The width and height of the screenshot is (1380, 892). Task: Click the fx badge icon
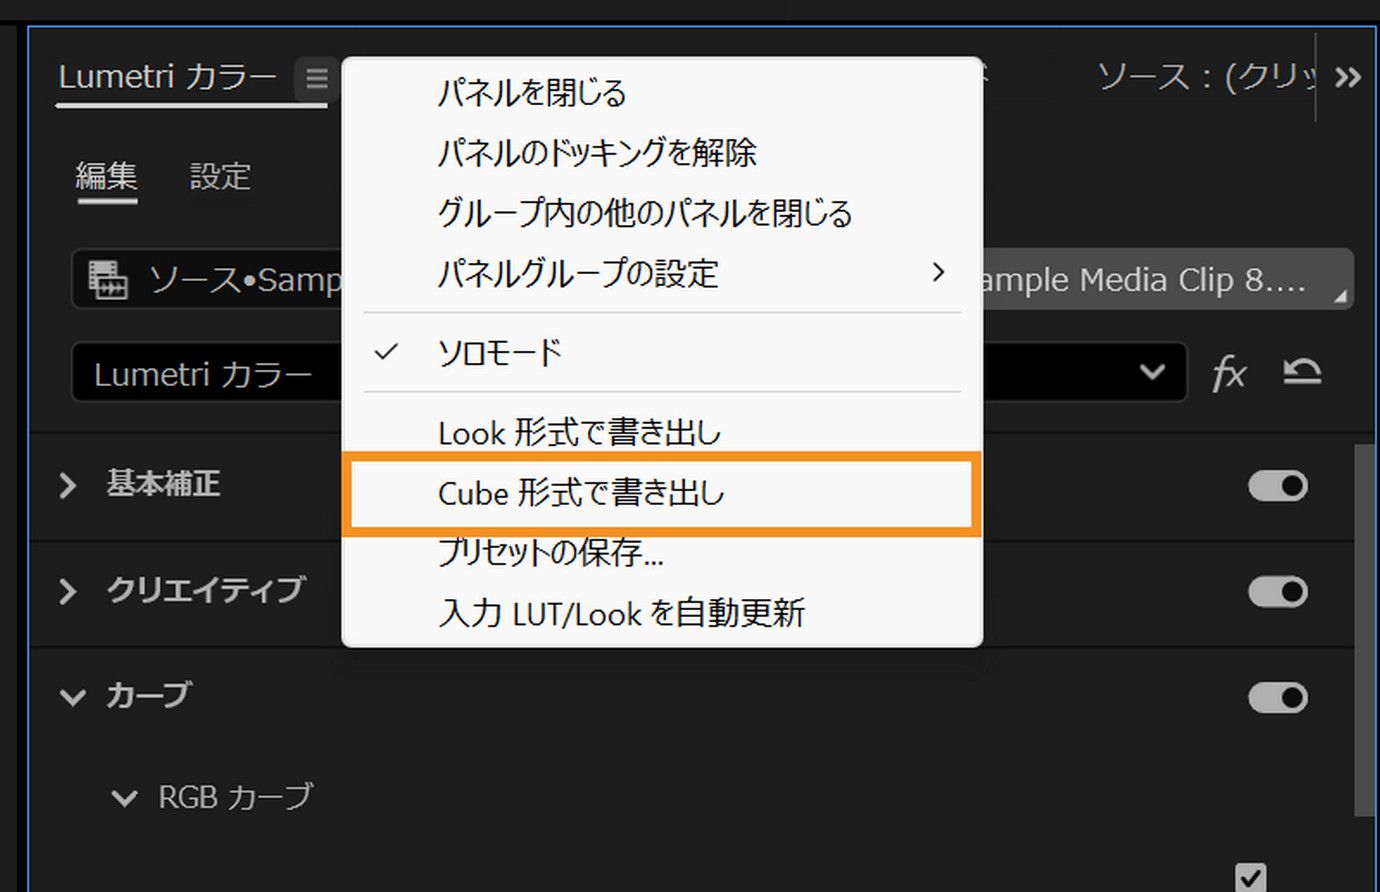click(1229, 373)
